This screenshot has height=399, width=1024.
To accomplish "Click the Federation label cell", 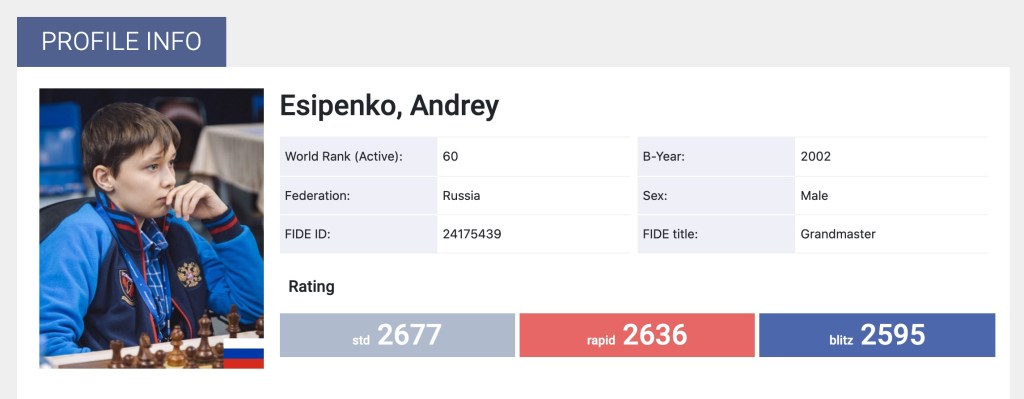I will point(359,195).
